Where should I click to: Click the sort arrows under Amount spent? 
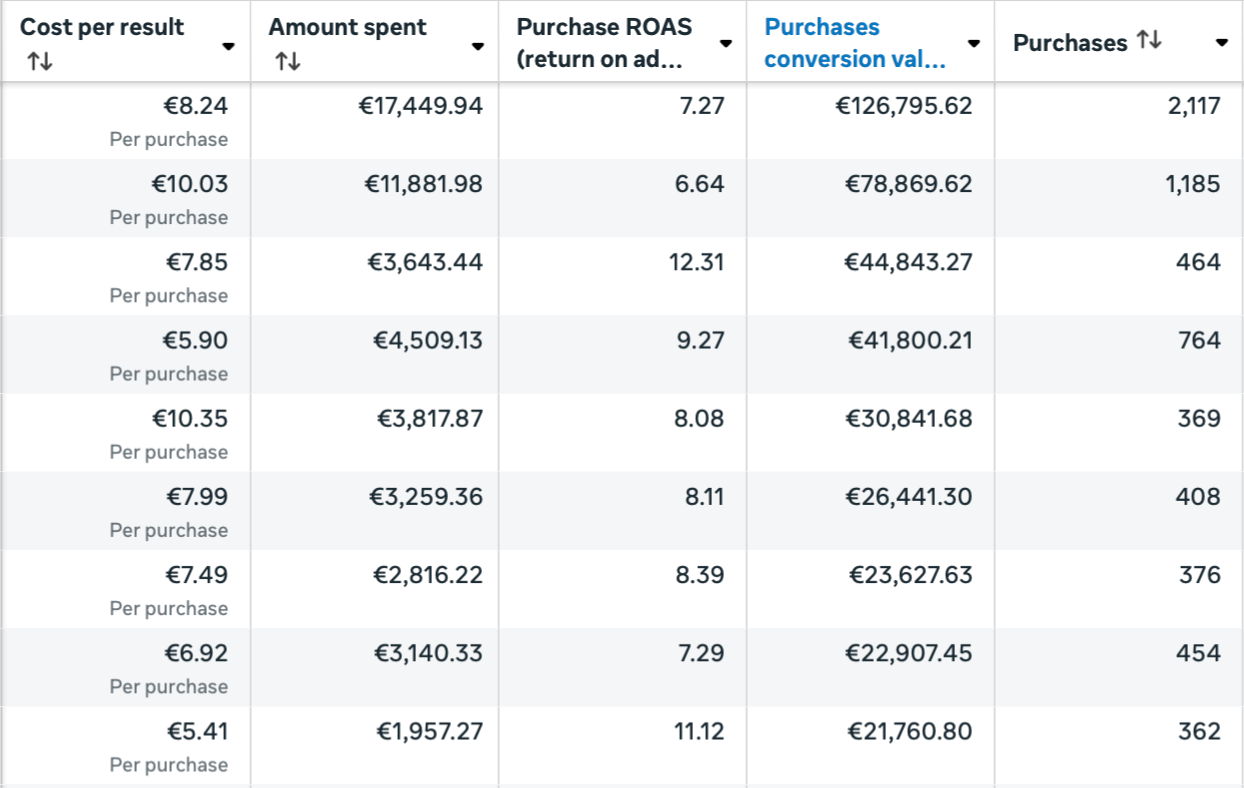tap(288, 61)
